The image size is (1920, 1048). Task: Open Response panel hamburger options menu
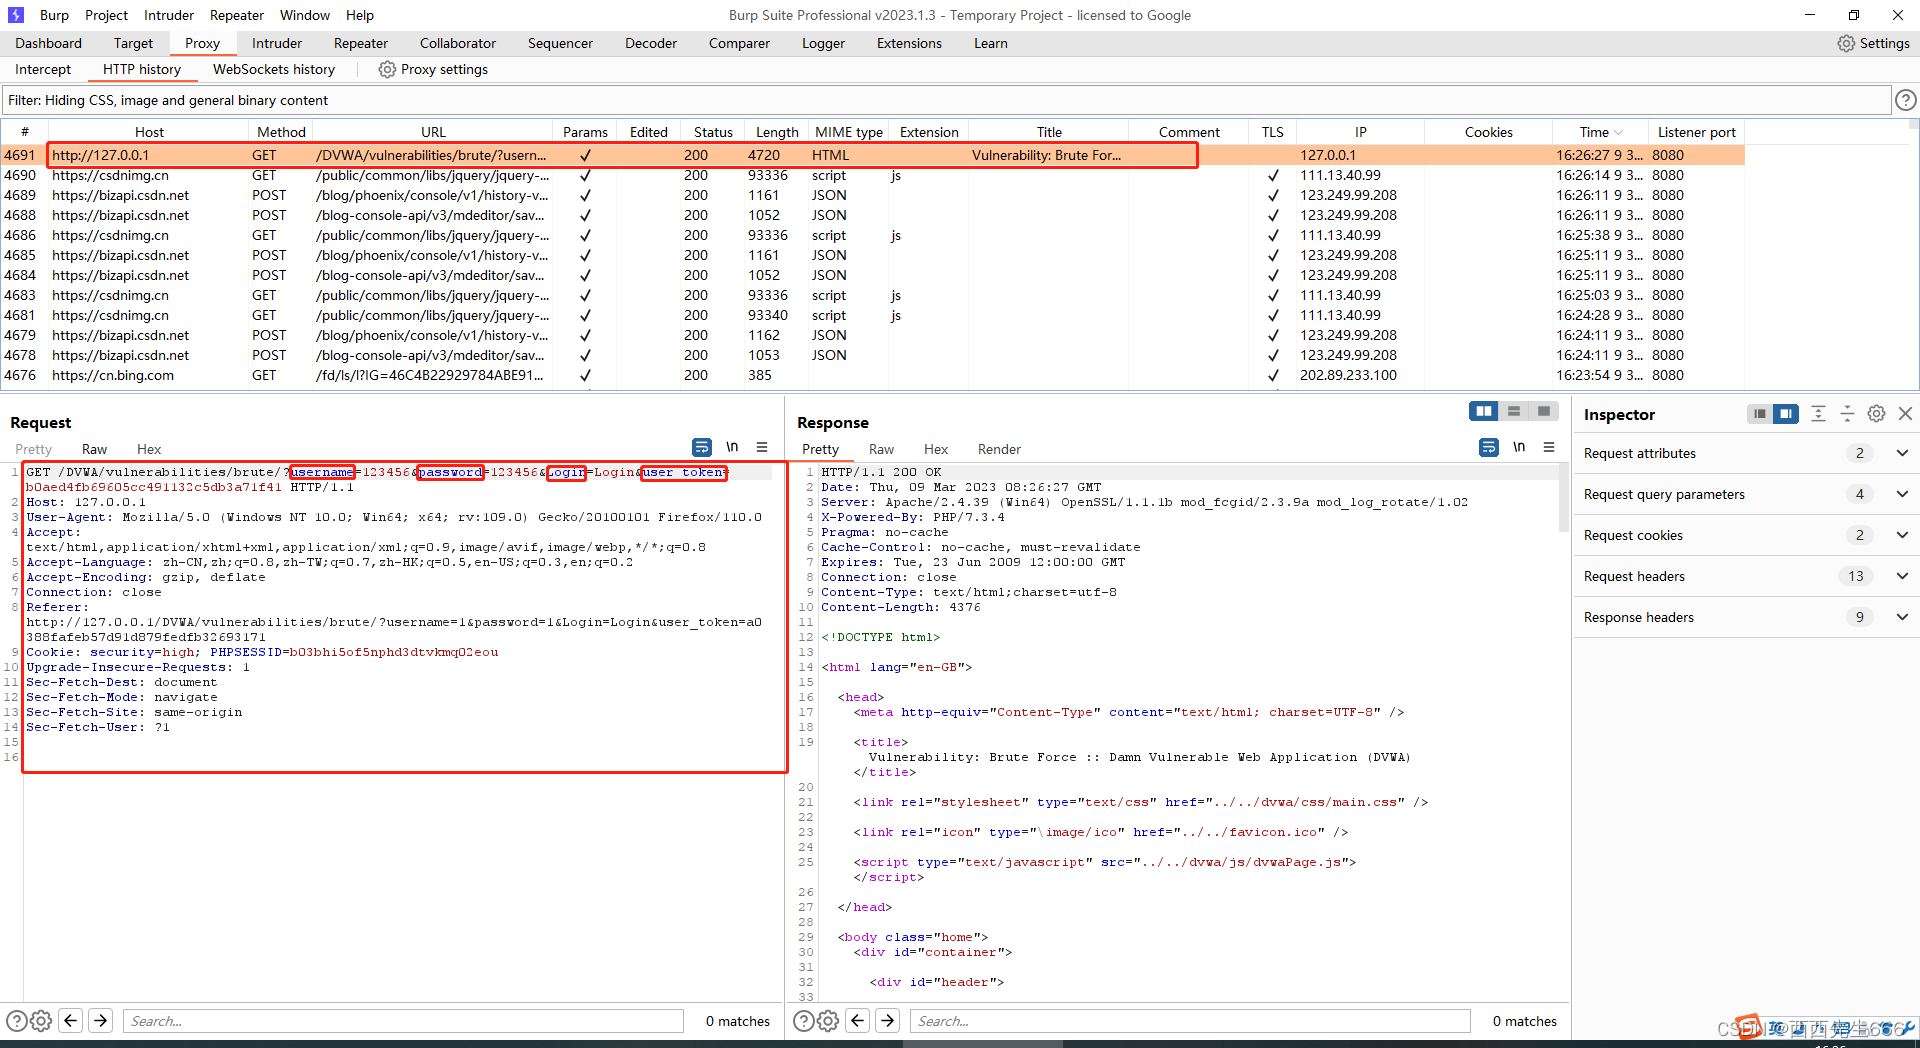point(1549,447)
